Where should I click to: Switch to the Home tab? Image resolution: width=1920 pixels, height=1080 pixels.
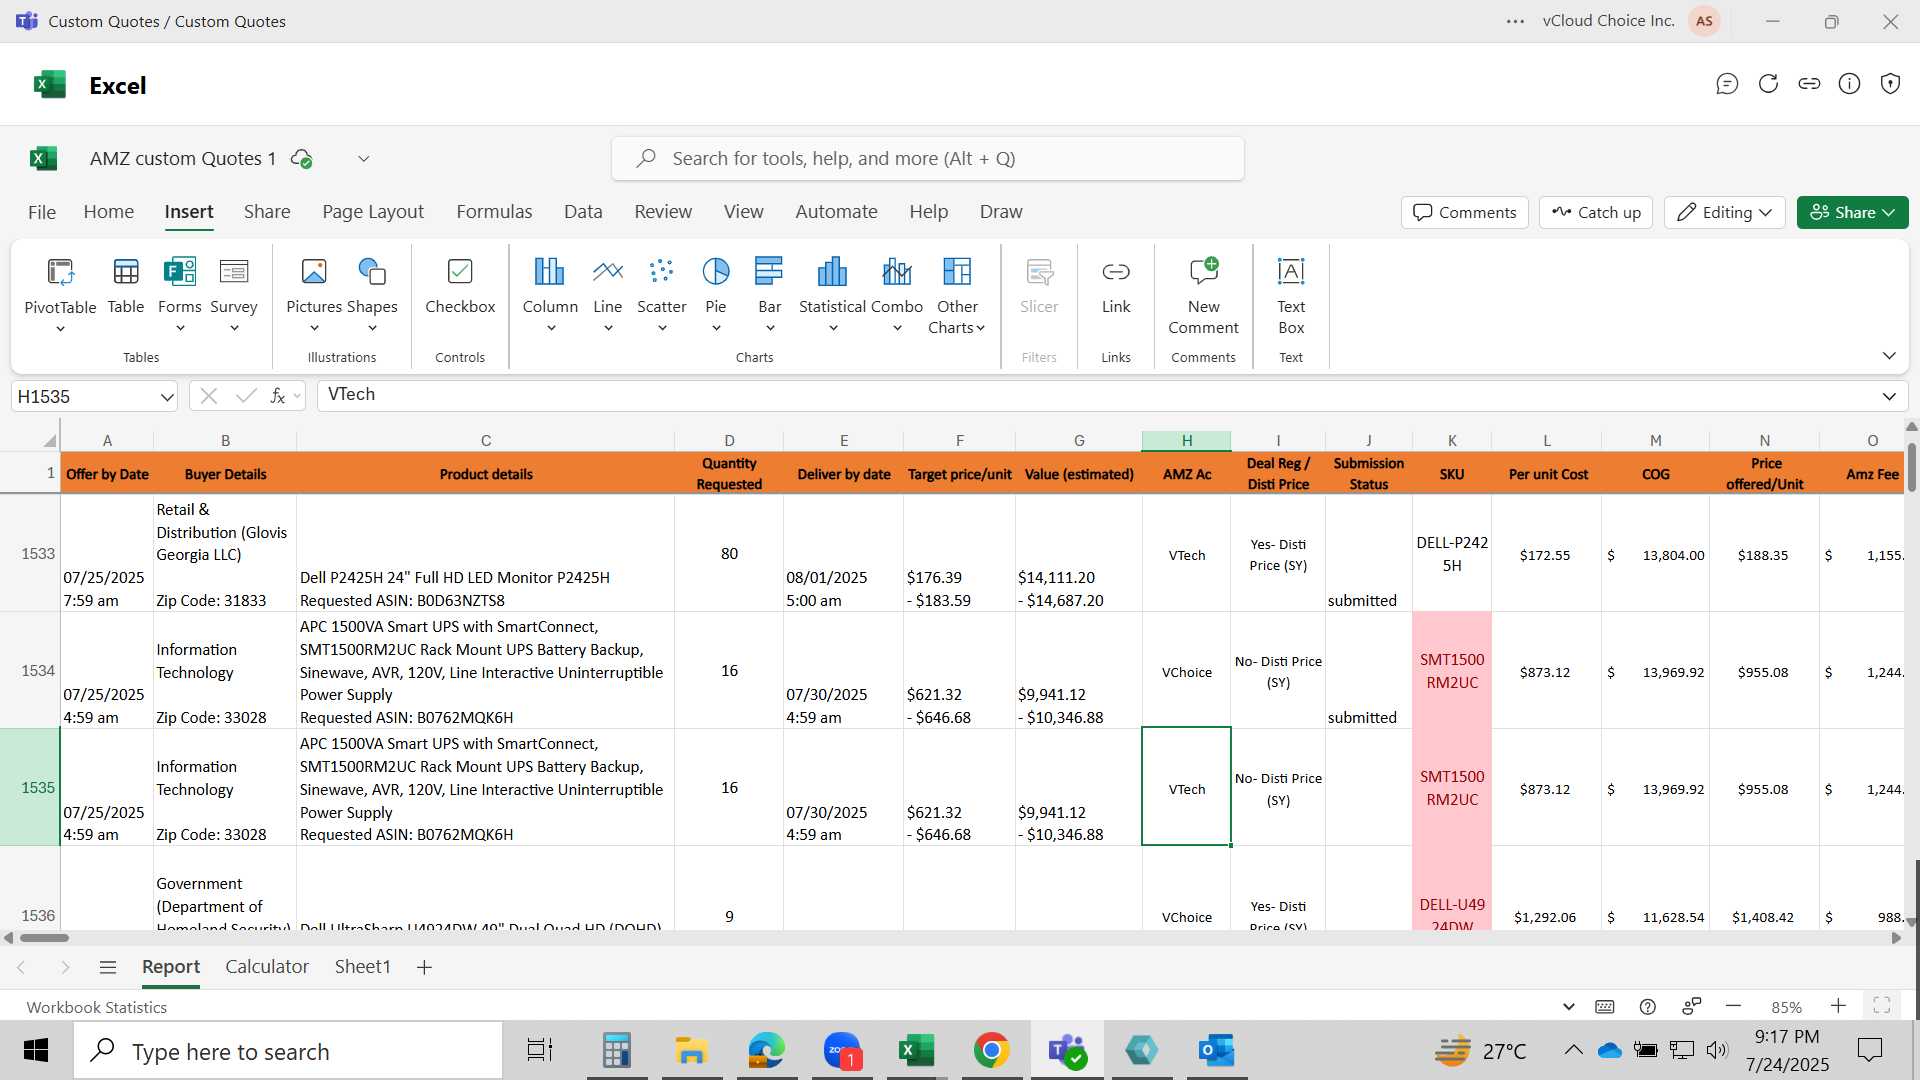click(109, 212)
